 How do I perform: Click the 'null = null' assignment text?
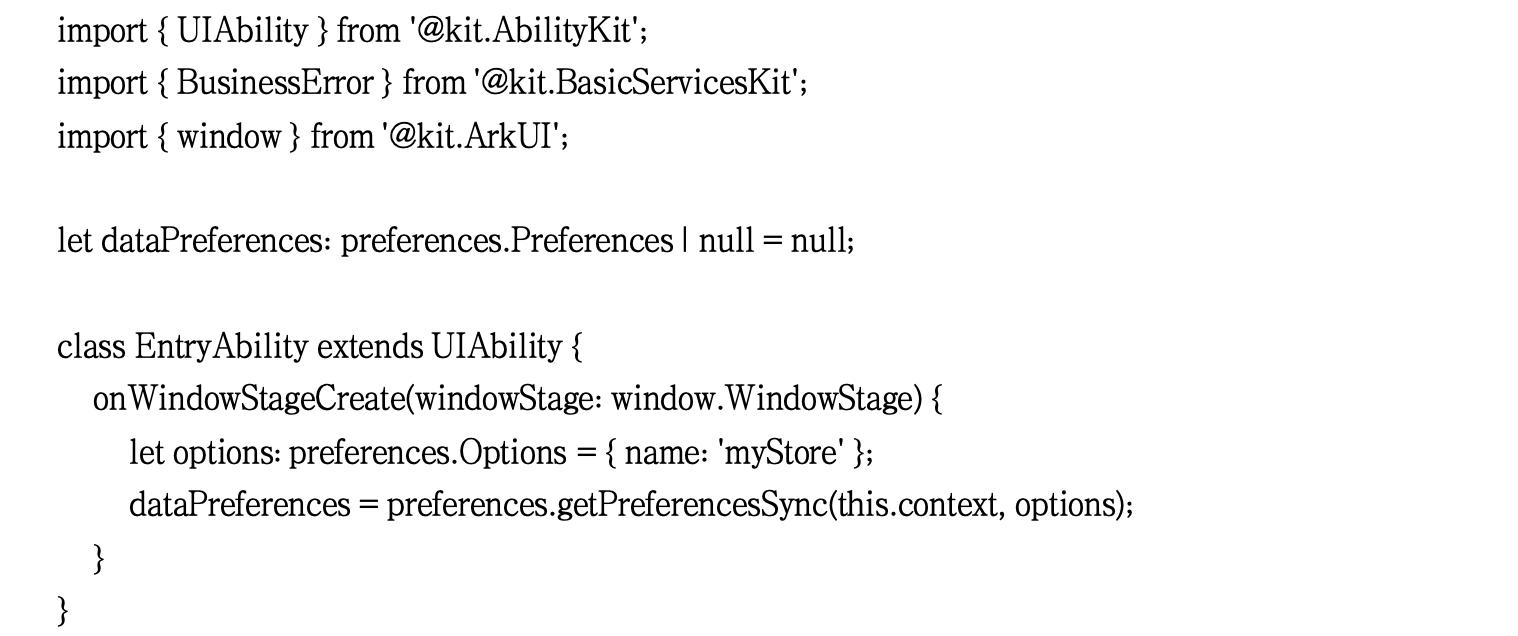(775, 241)
